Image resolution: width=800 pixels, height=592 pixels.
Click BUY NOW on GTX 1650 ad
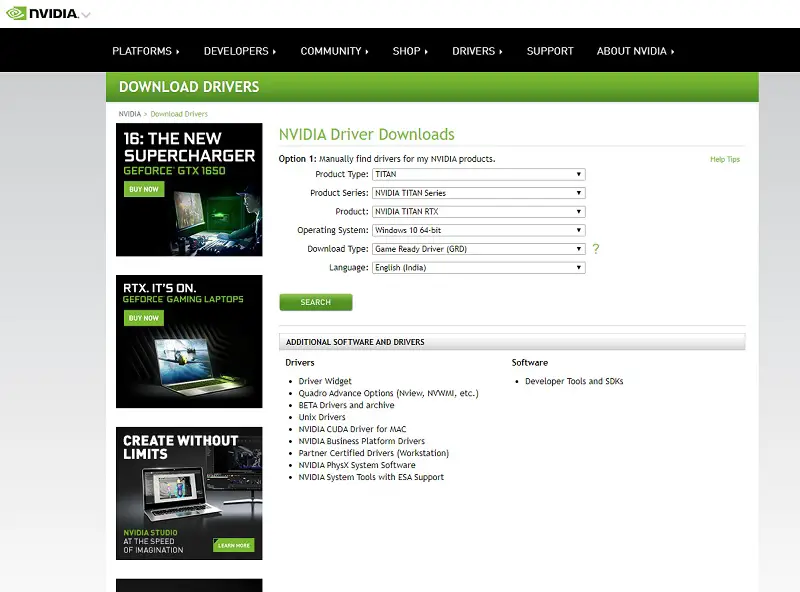point(144,189)
